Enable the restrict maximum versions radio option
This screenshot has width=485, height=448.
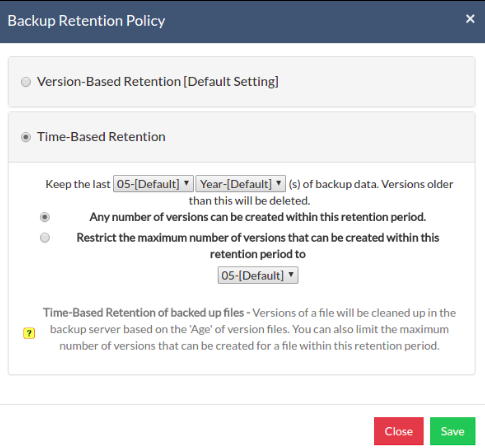pos(45,238)
